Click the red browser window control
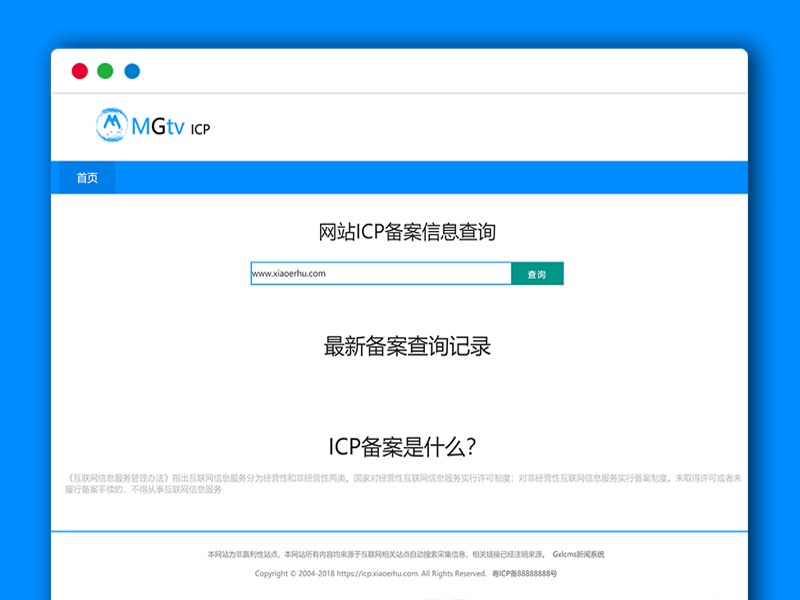The height and width of the screenshot is (600, 800). tap(79, 70)
